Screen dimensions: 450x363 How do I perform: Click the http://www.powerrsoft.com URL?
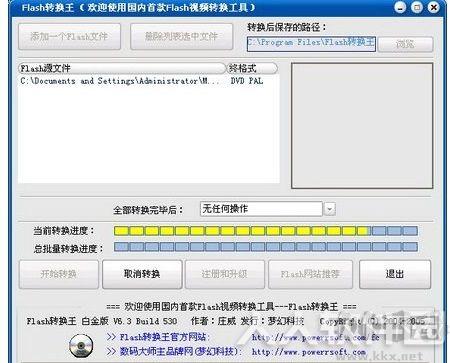[309, 352]
